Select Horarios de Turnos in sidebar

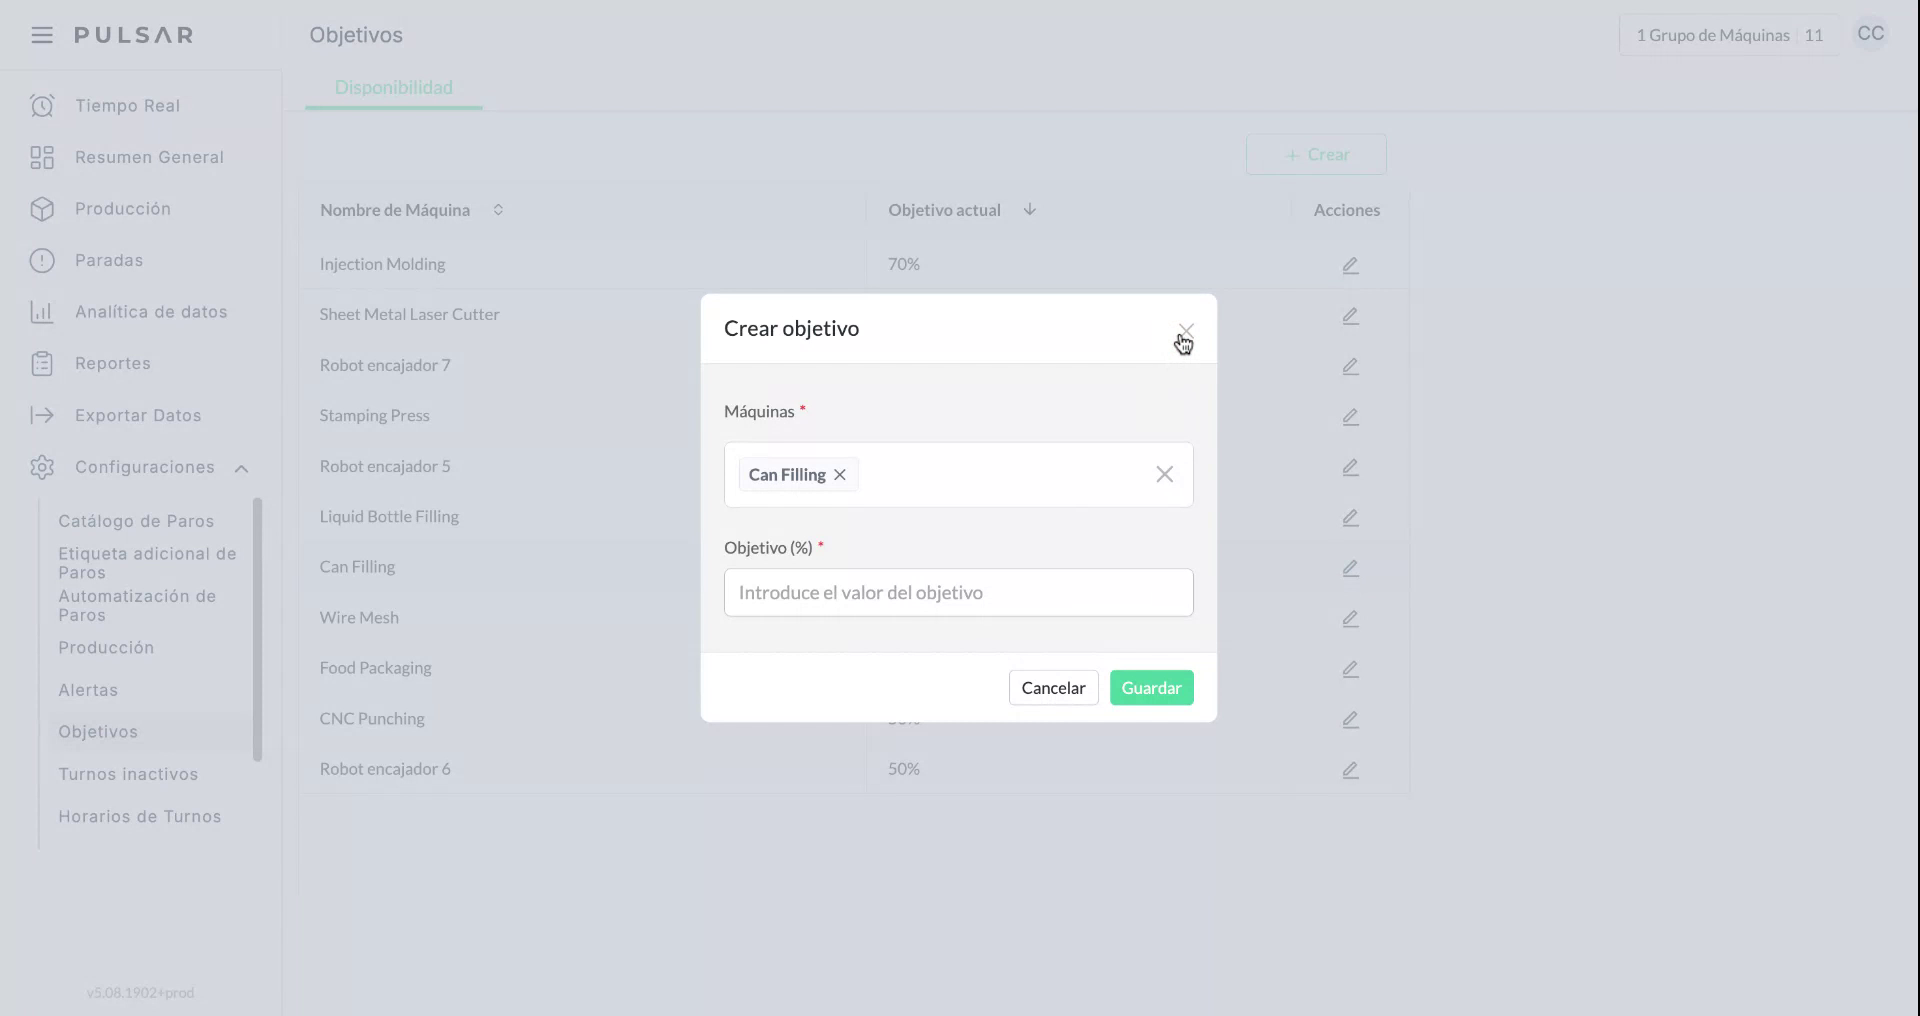pos(139,816)
